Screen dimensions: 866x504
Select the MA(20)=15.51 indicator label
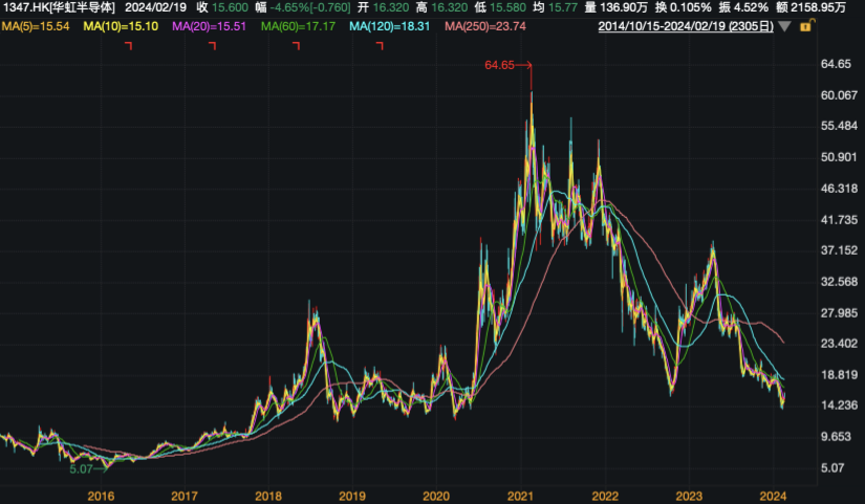click(x=209, y=26)
